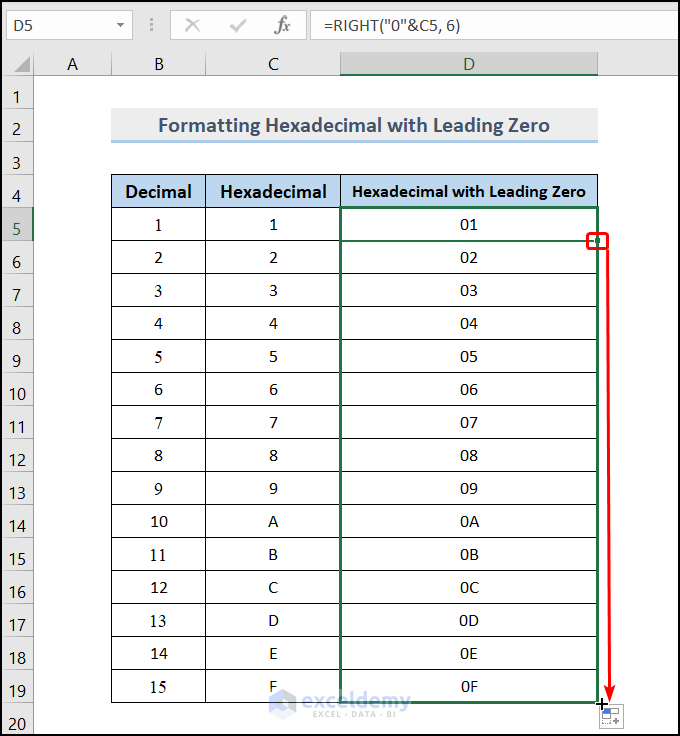Select cell showing 08
The height and width of the screenshot is (736, 680).
[x=469, y=455]
